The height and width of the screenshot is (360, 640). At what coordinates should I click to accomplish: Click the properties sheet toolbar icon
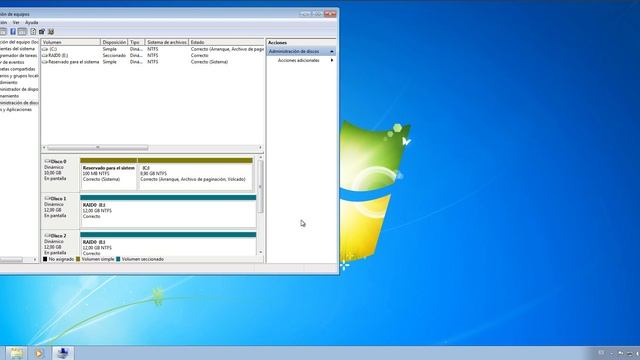tap(33, 31)
